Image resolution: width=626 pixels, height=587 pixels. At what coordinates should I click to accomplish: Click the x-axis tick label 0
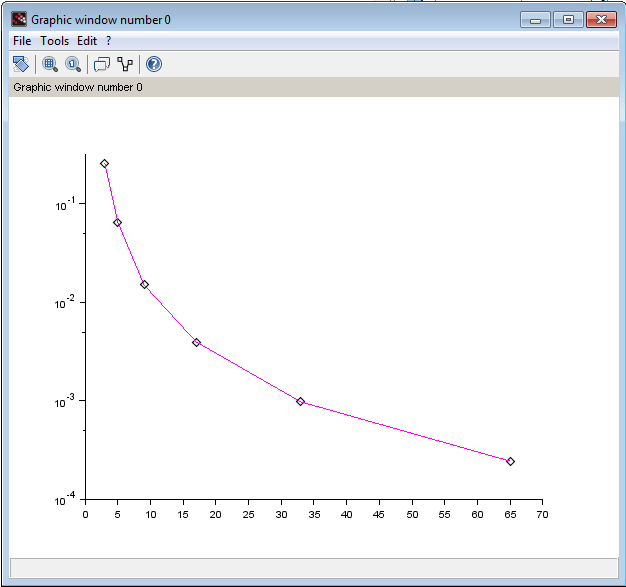[85, 514]
